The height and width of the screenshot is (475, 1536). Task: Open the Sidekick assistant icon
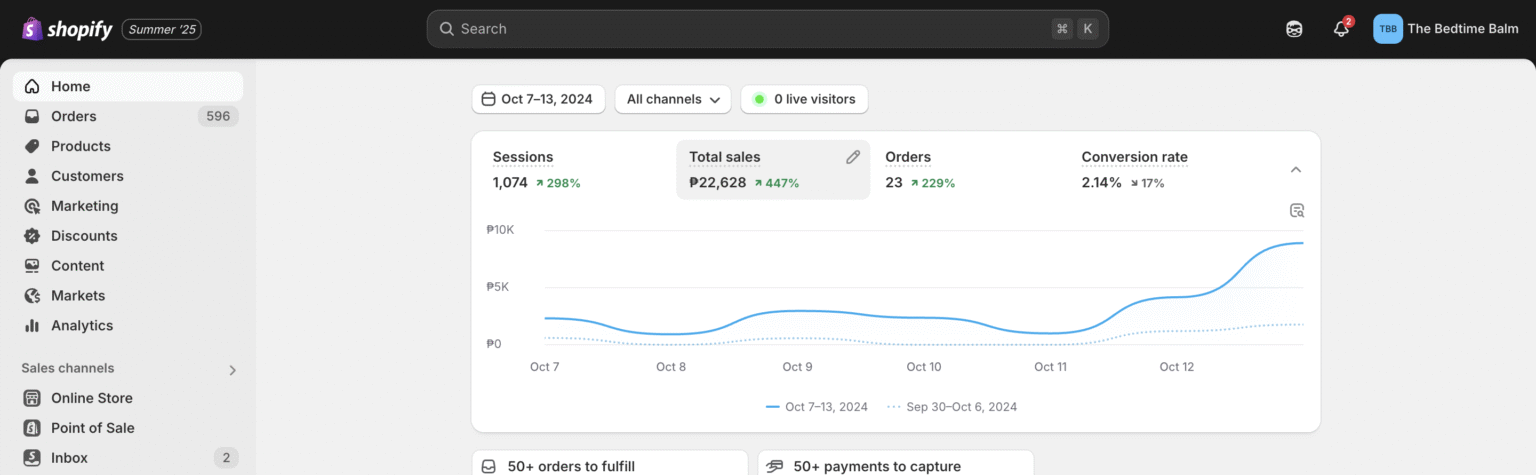pyautogui.click(x=1294, y=29)
